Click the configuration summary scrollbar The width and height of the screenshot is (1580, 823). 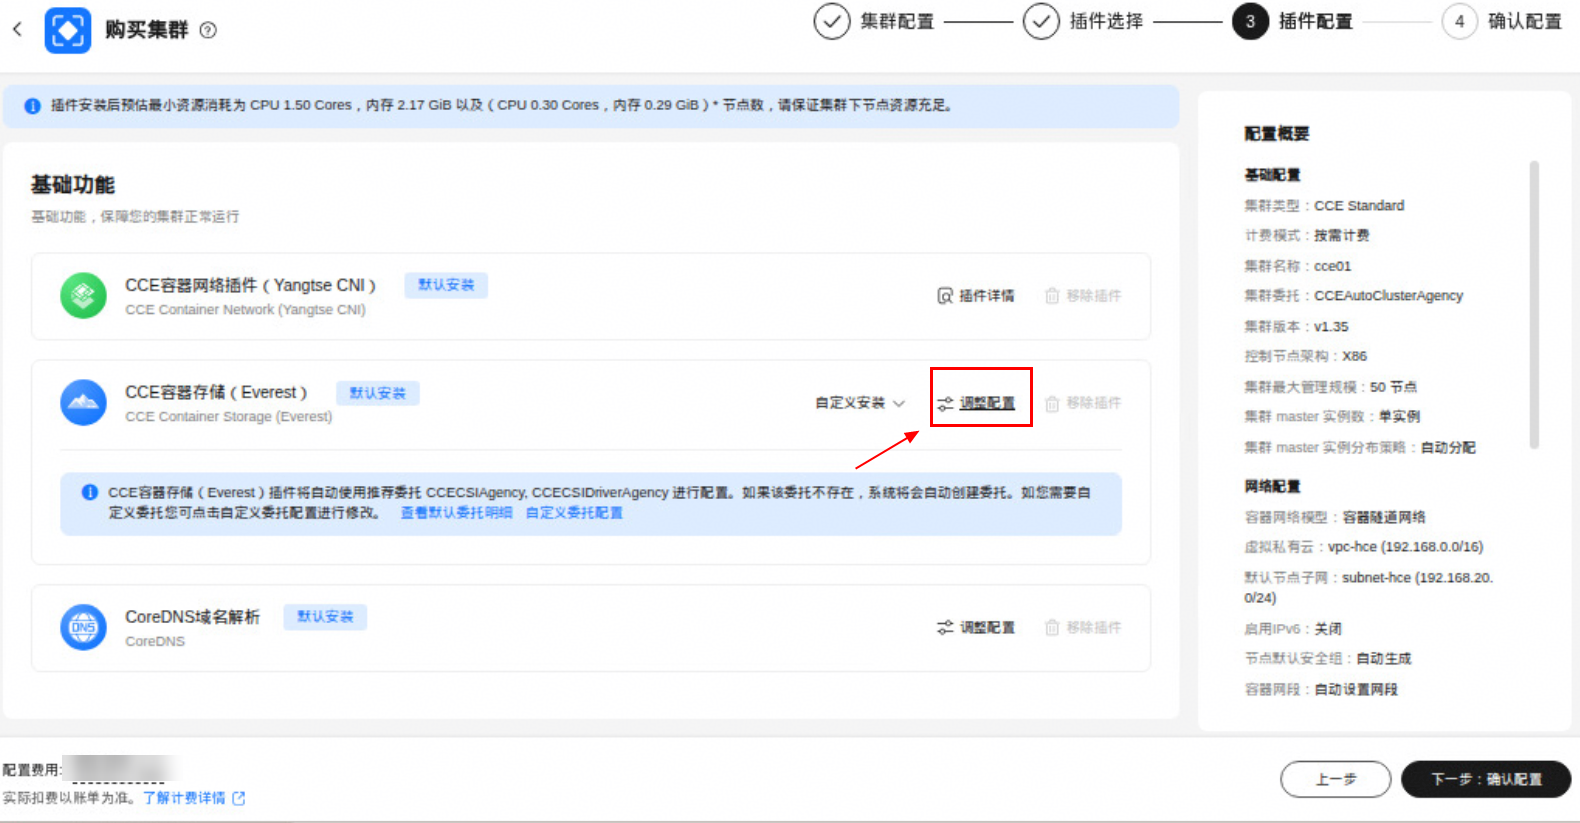tap(1534, 304)
